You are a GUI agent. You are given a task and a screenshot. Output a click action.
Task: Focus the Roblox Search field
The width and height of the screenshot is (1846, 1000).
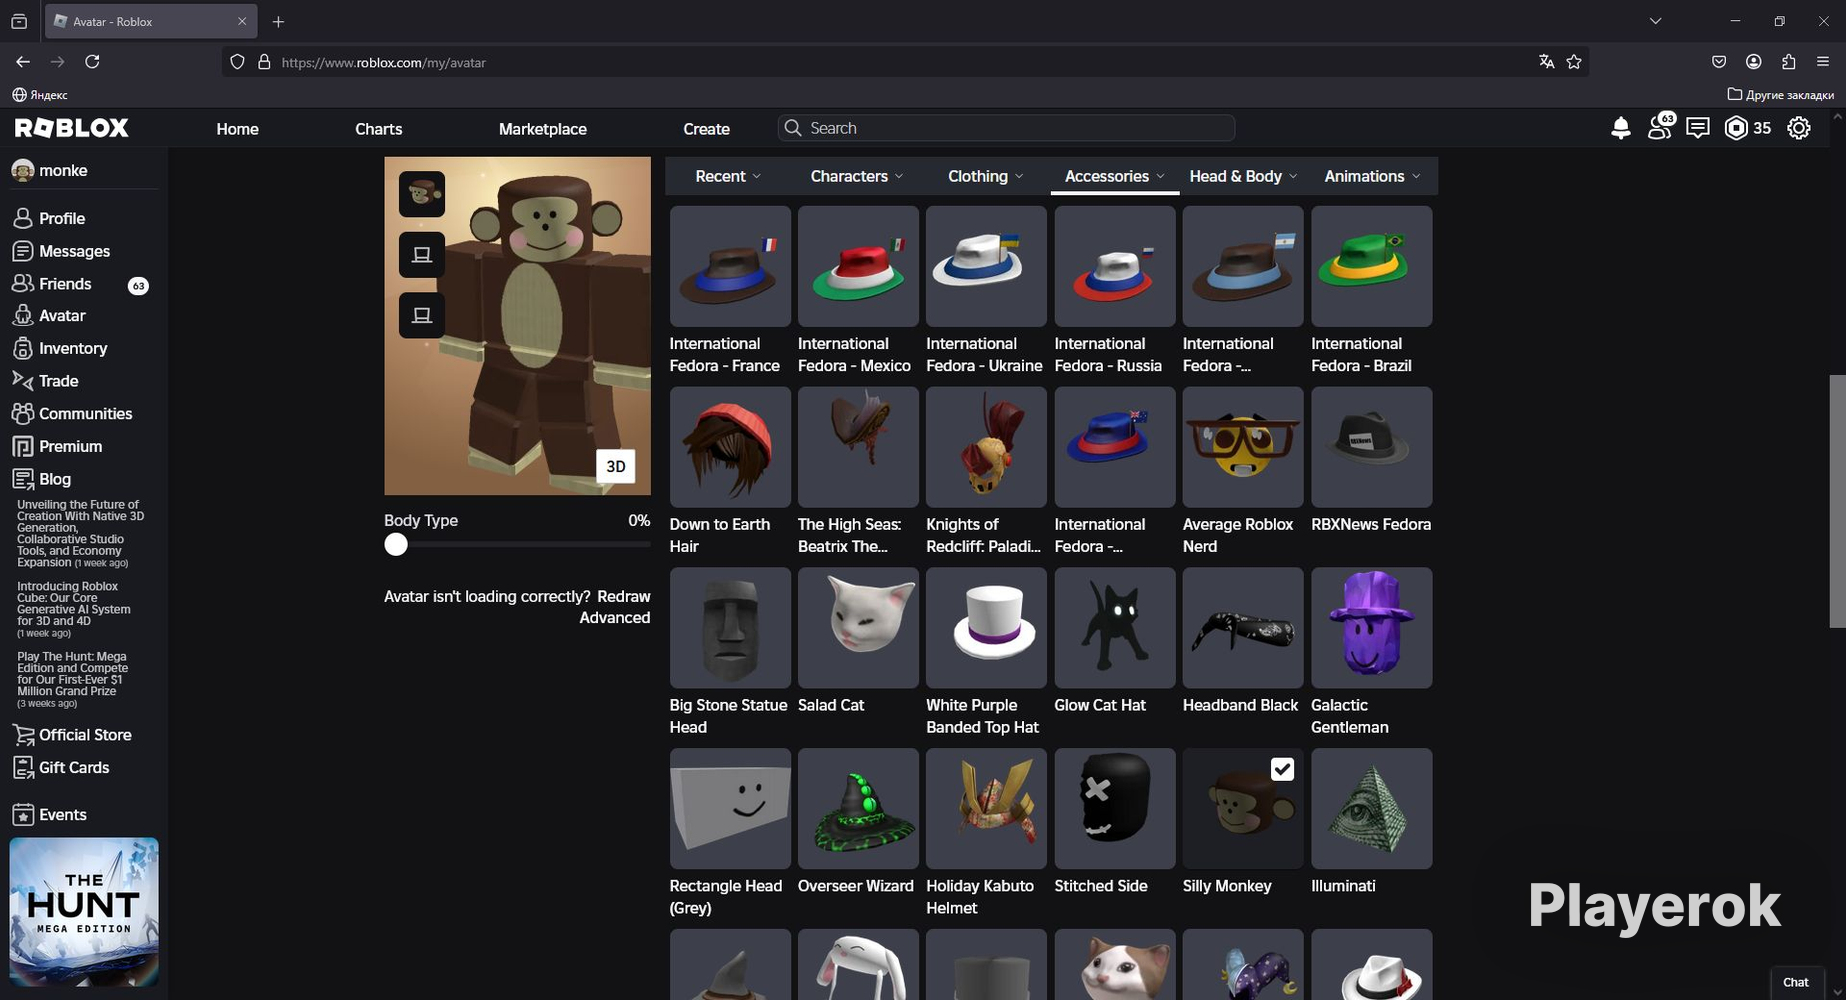pos(1006,128)
